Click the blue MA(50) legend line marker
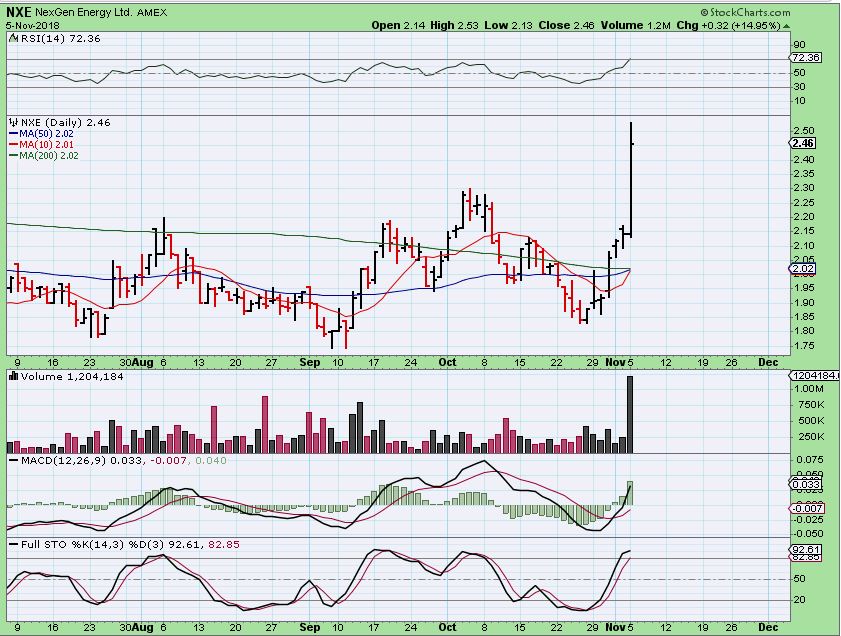The width and height of the screenshot is (841, 636). [13, 133]
